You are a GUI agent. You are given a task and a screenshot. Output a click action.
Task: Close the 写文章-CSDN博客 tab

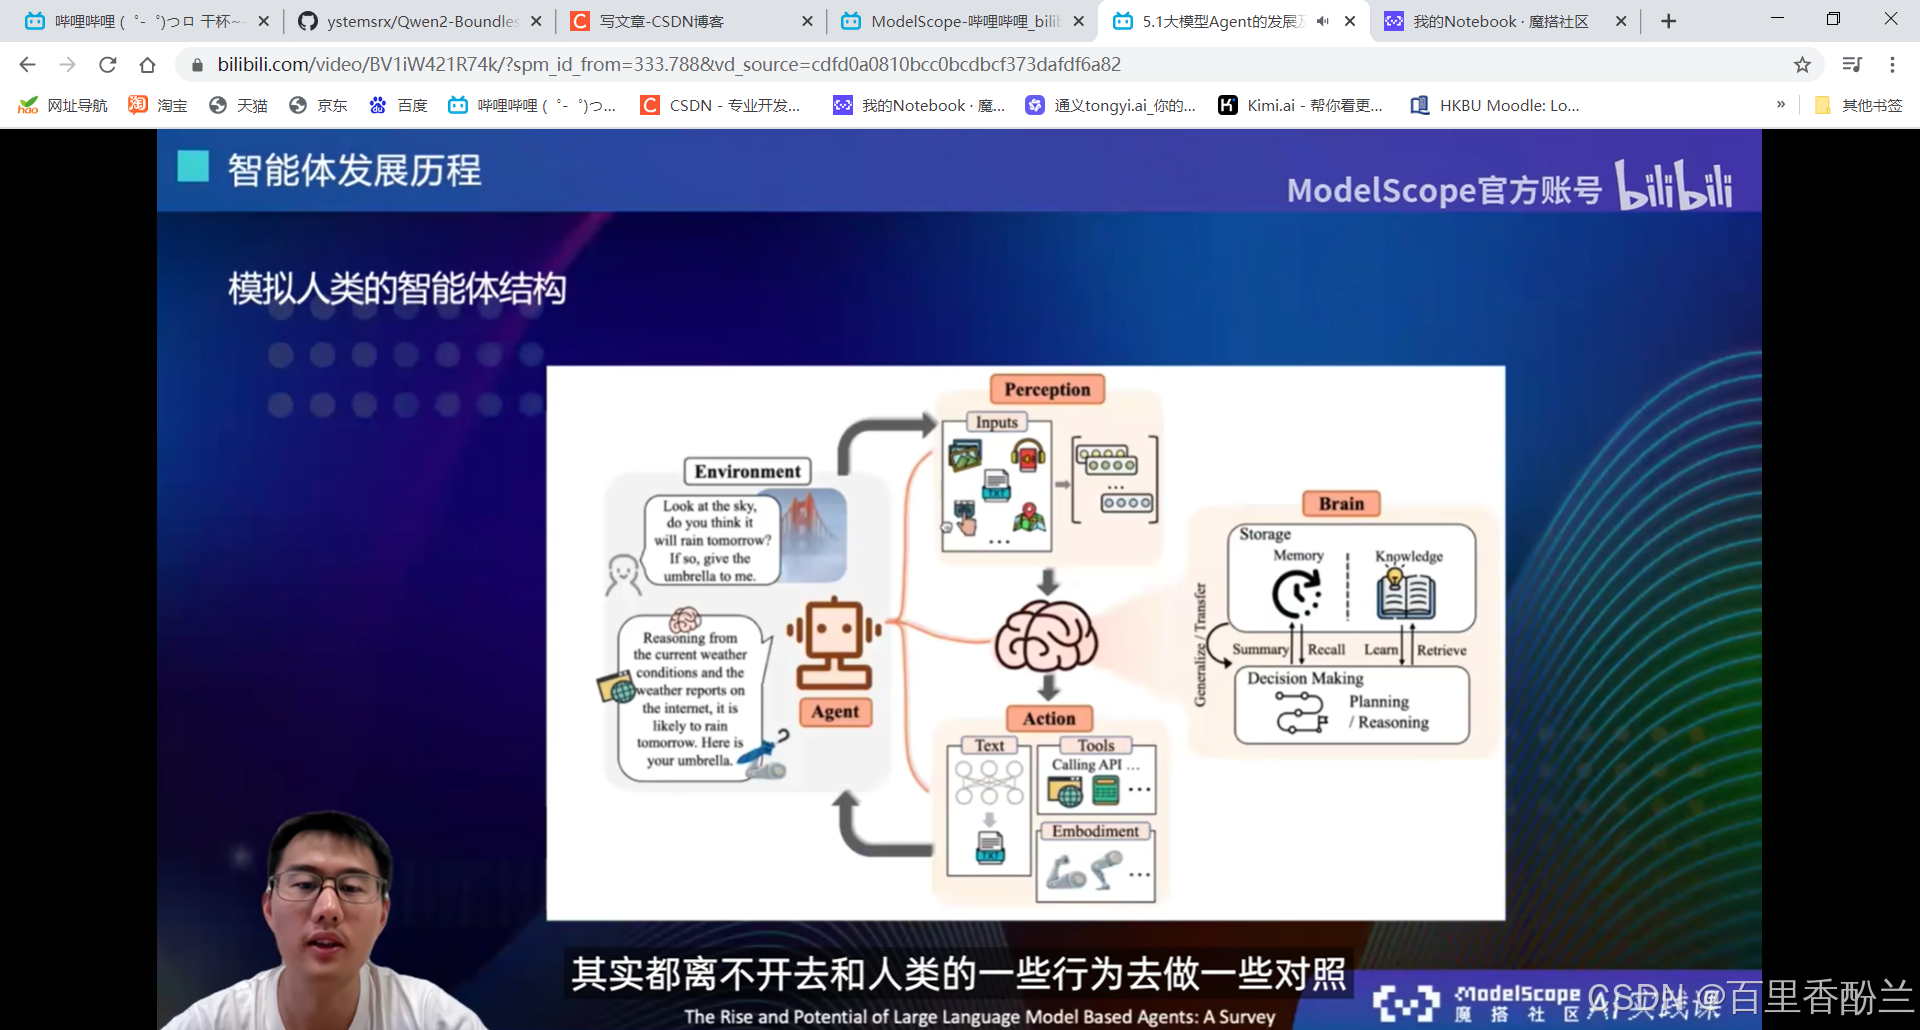point(807,21)
